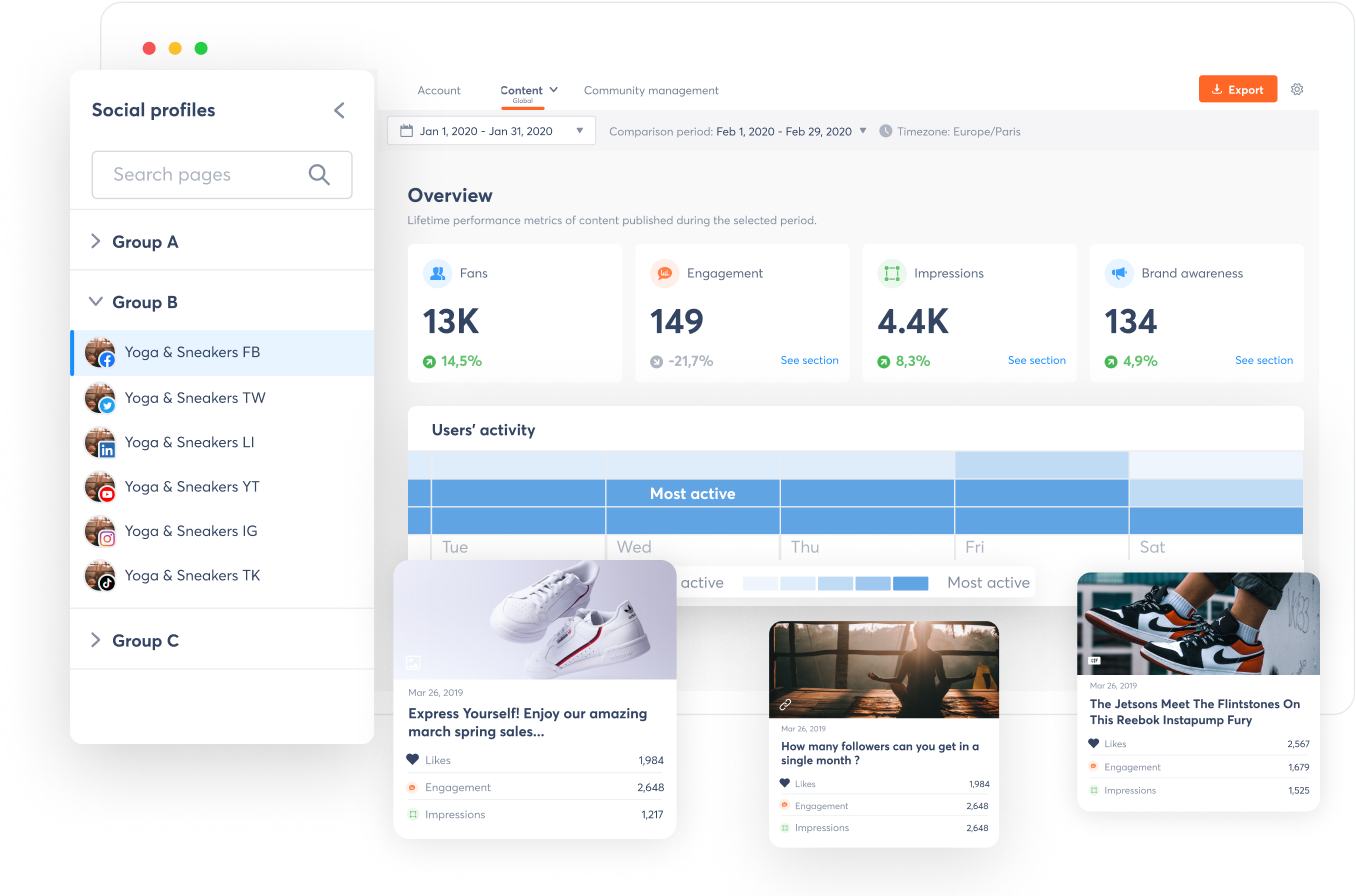Click the Engagement speech-bubble icon
The image size is (1356, 896).
tap(663, 272)
